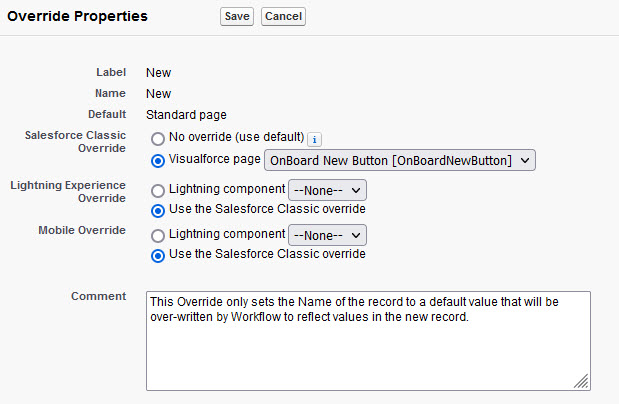This screenshot has width=619, height=404.
Task: Click the Mobile Override field label
Action: point(82,230)
